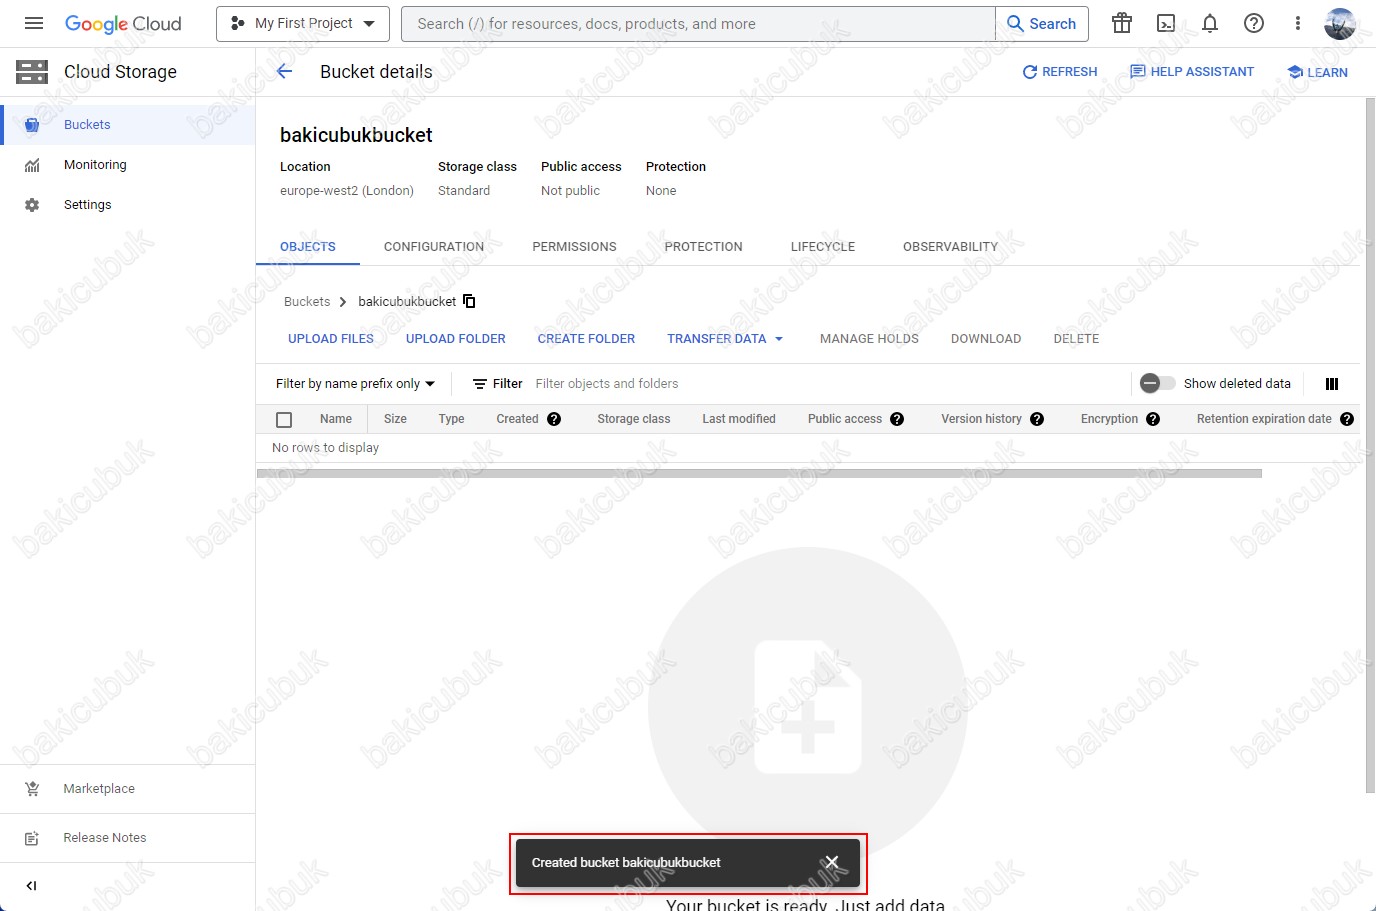Toggle the Show deleted data switch

point(1158,383)
